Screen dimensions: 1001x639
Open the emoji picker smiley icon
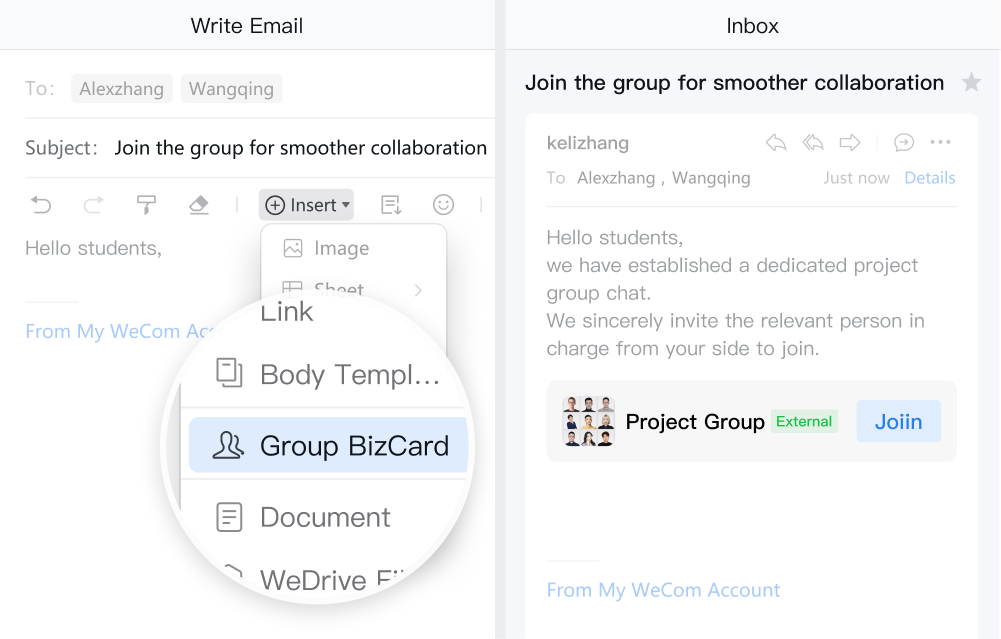[443, 205]
